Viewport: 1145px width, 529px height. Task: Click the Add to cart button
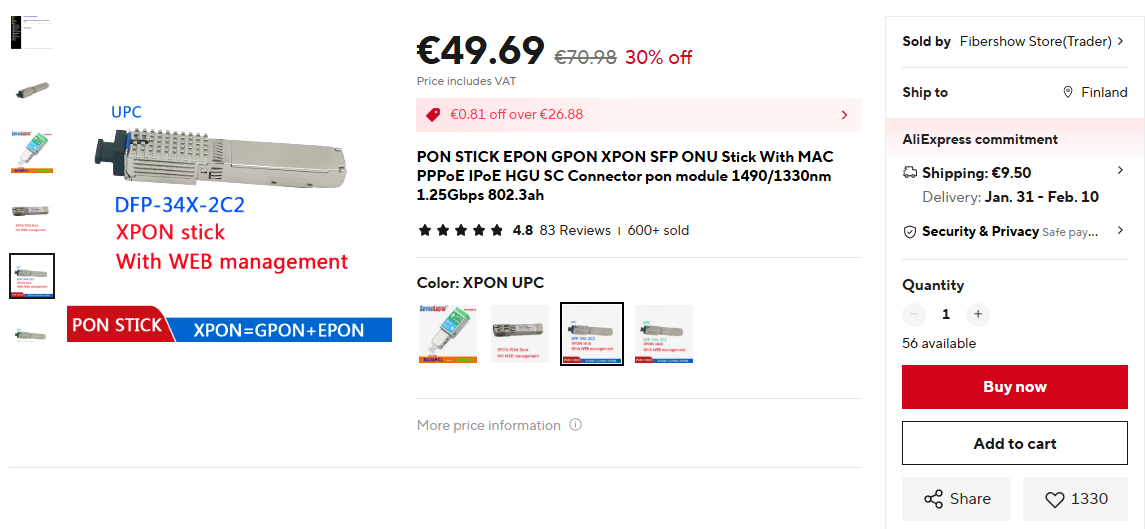tap(1015, 444)
